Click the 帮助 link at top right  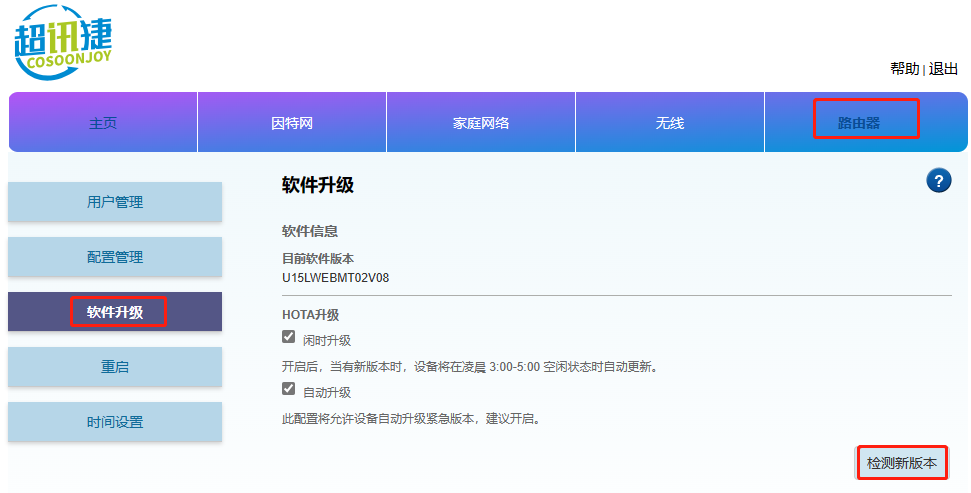[x=904, y=69]
